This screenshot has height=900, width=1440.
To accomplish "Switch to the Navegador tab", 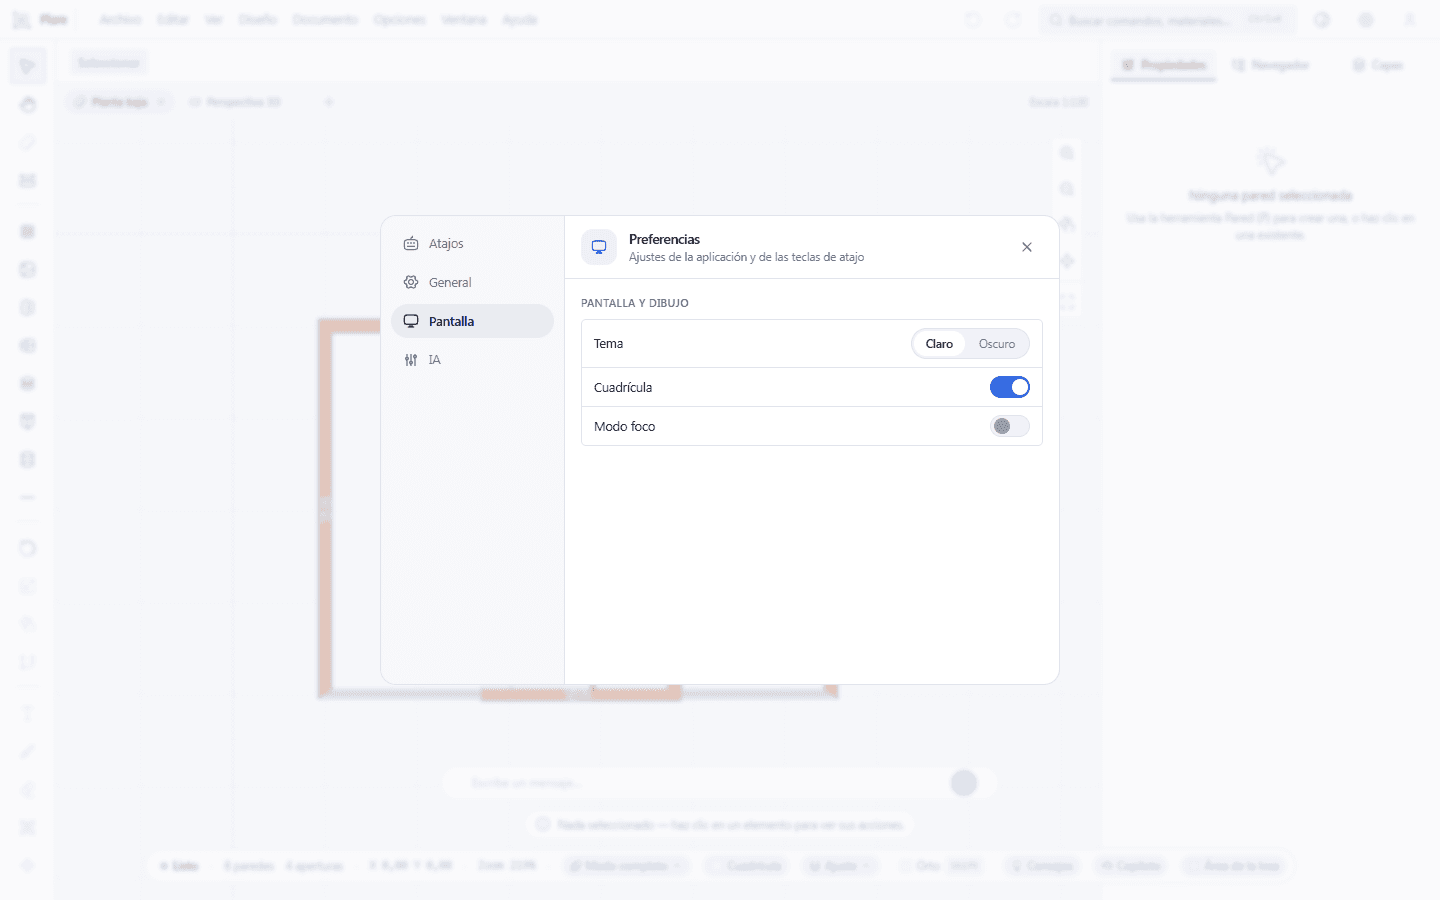I will 1270,65.
